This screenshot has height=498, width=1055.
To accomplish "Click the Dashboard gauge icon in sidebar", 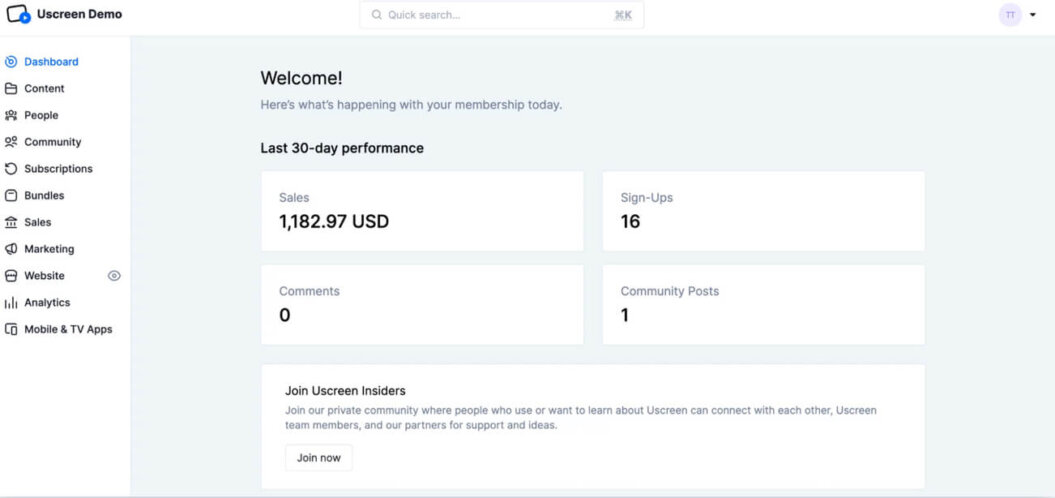I will tap(11, 62).
